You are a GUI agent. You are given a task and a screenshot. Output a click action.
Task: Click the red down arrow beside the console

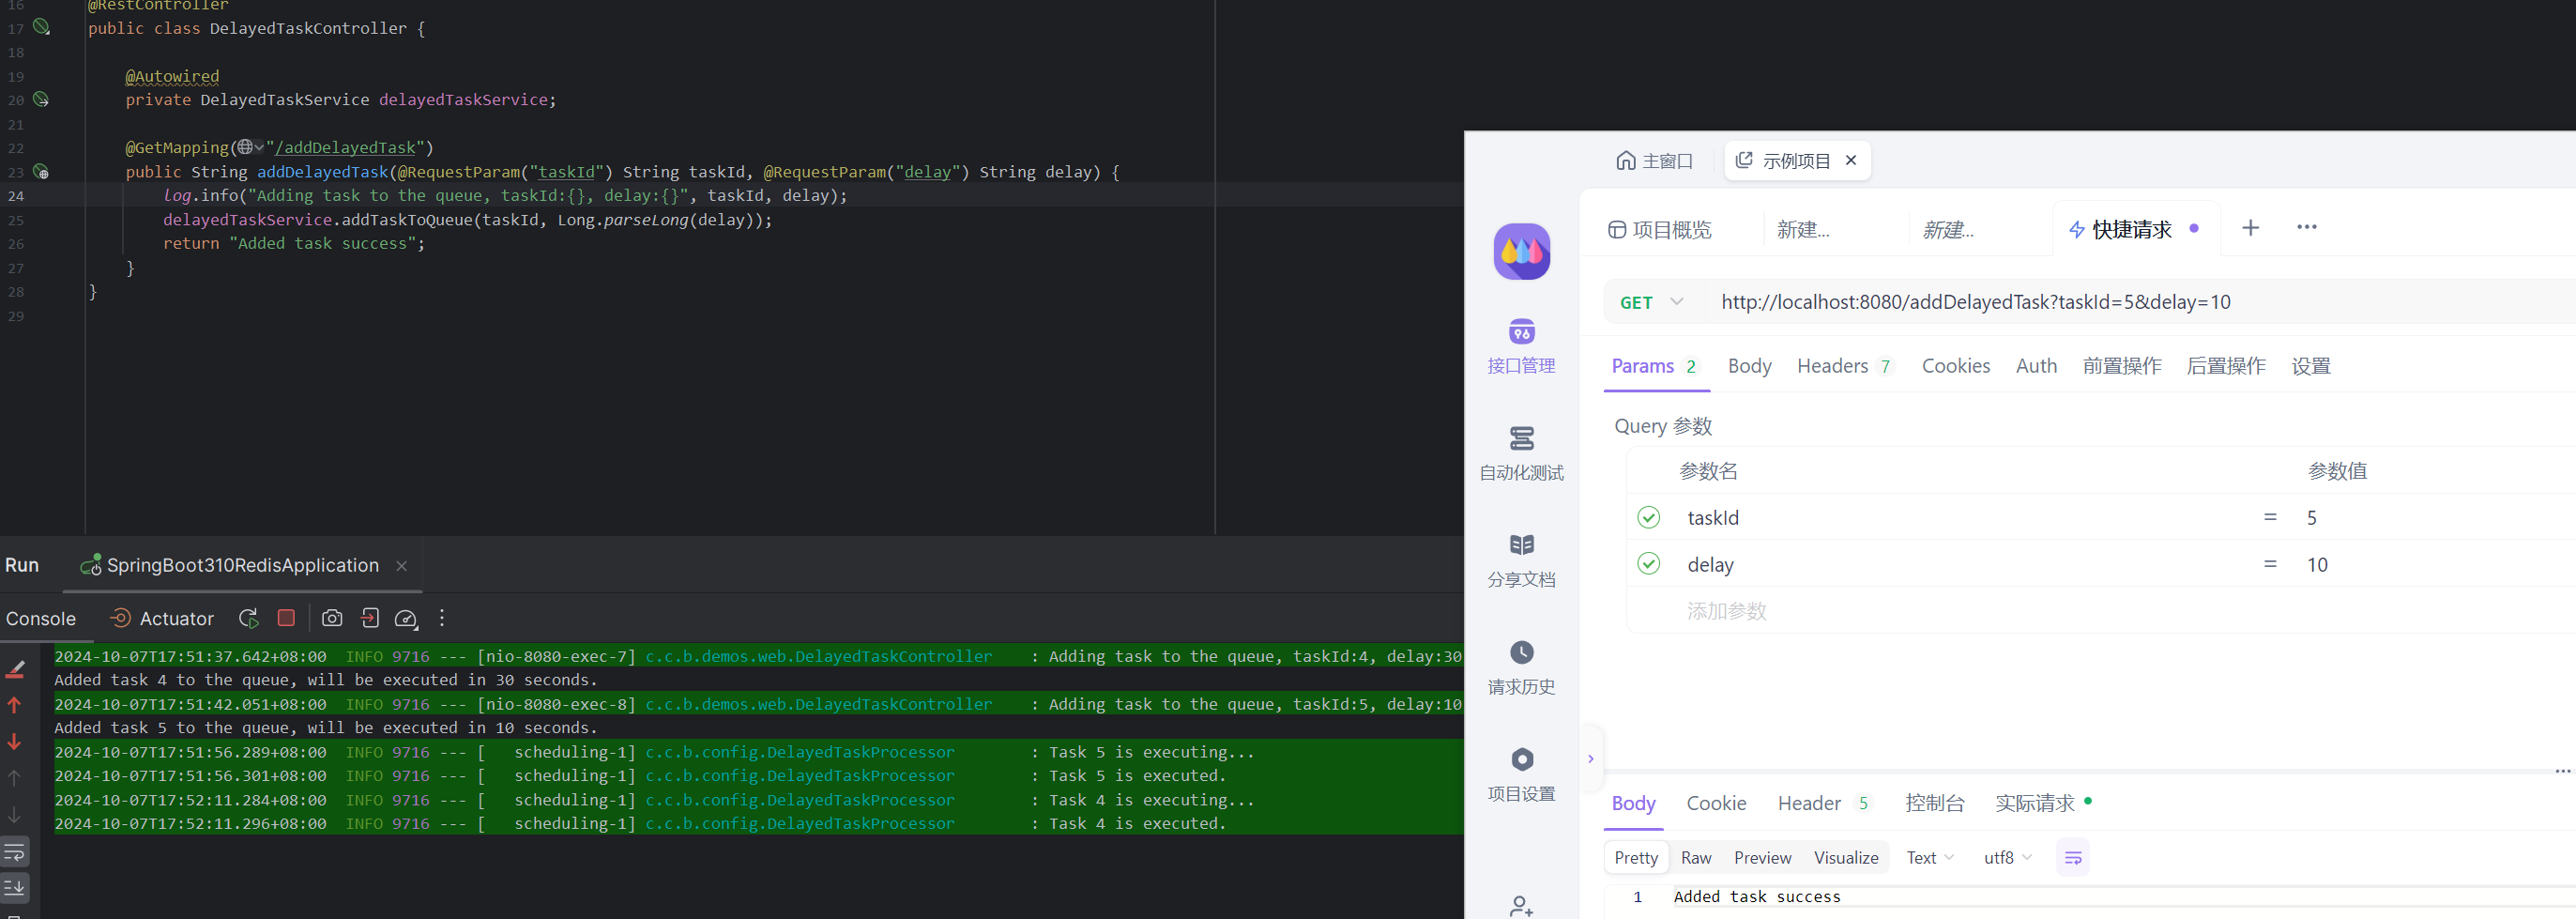pos(15,741)
